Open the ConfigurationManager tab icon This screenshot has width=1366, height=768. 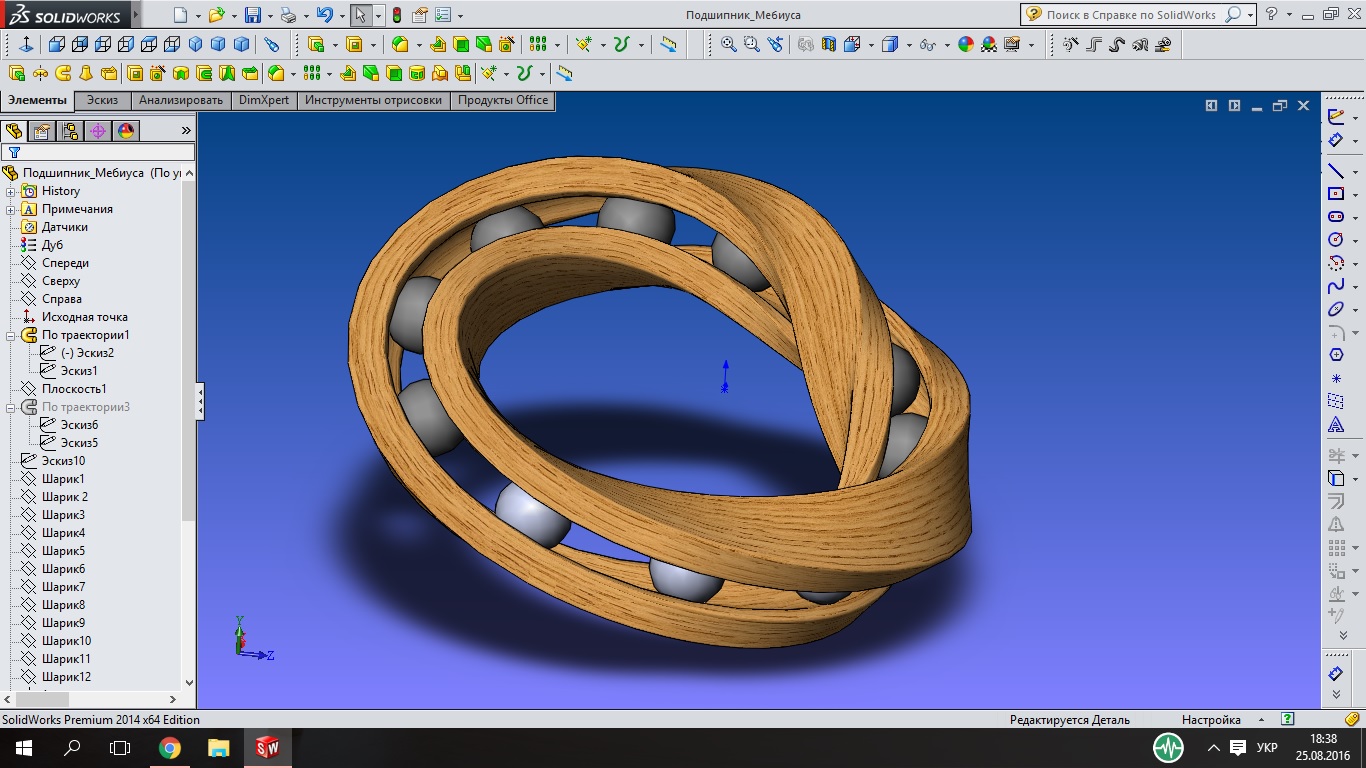click(x=69, y=131)
